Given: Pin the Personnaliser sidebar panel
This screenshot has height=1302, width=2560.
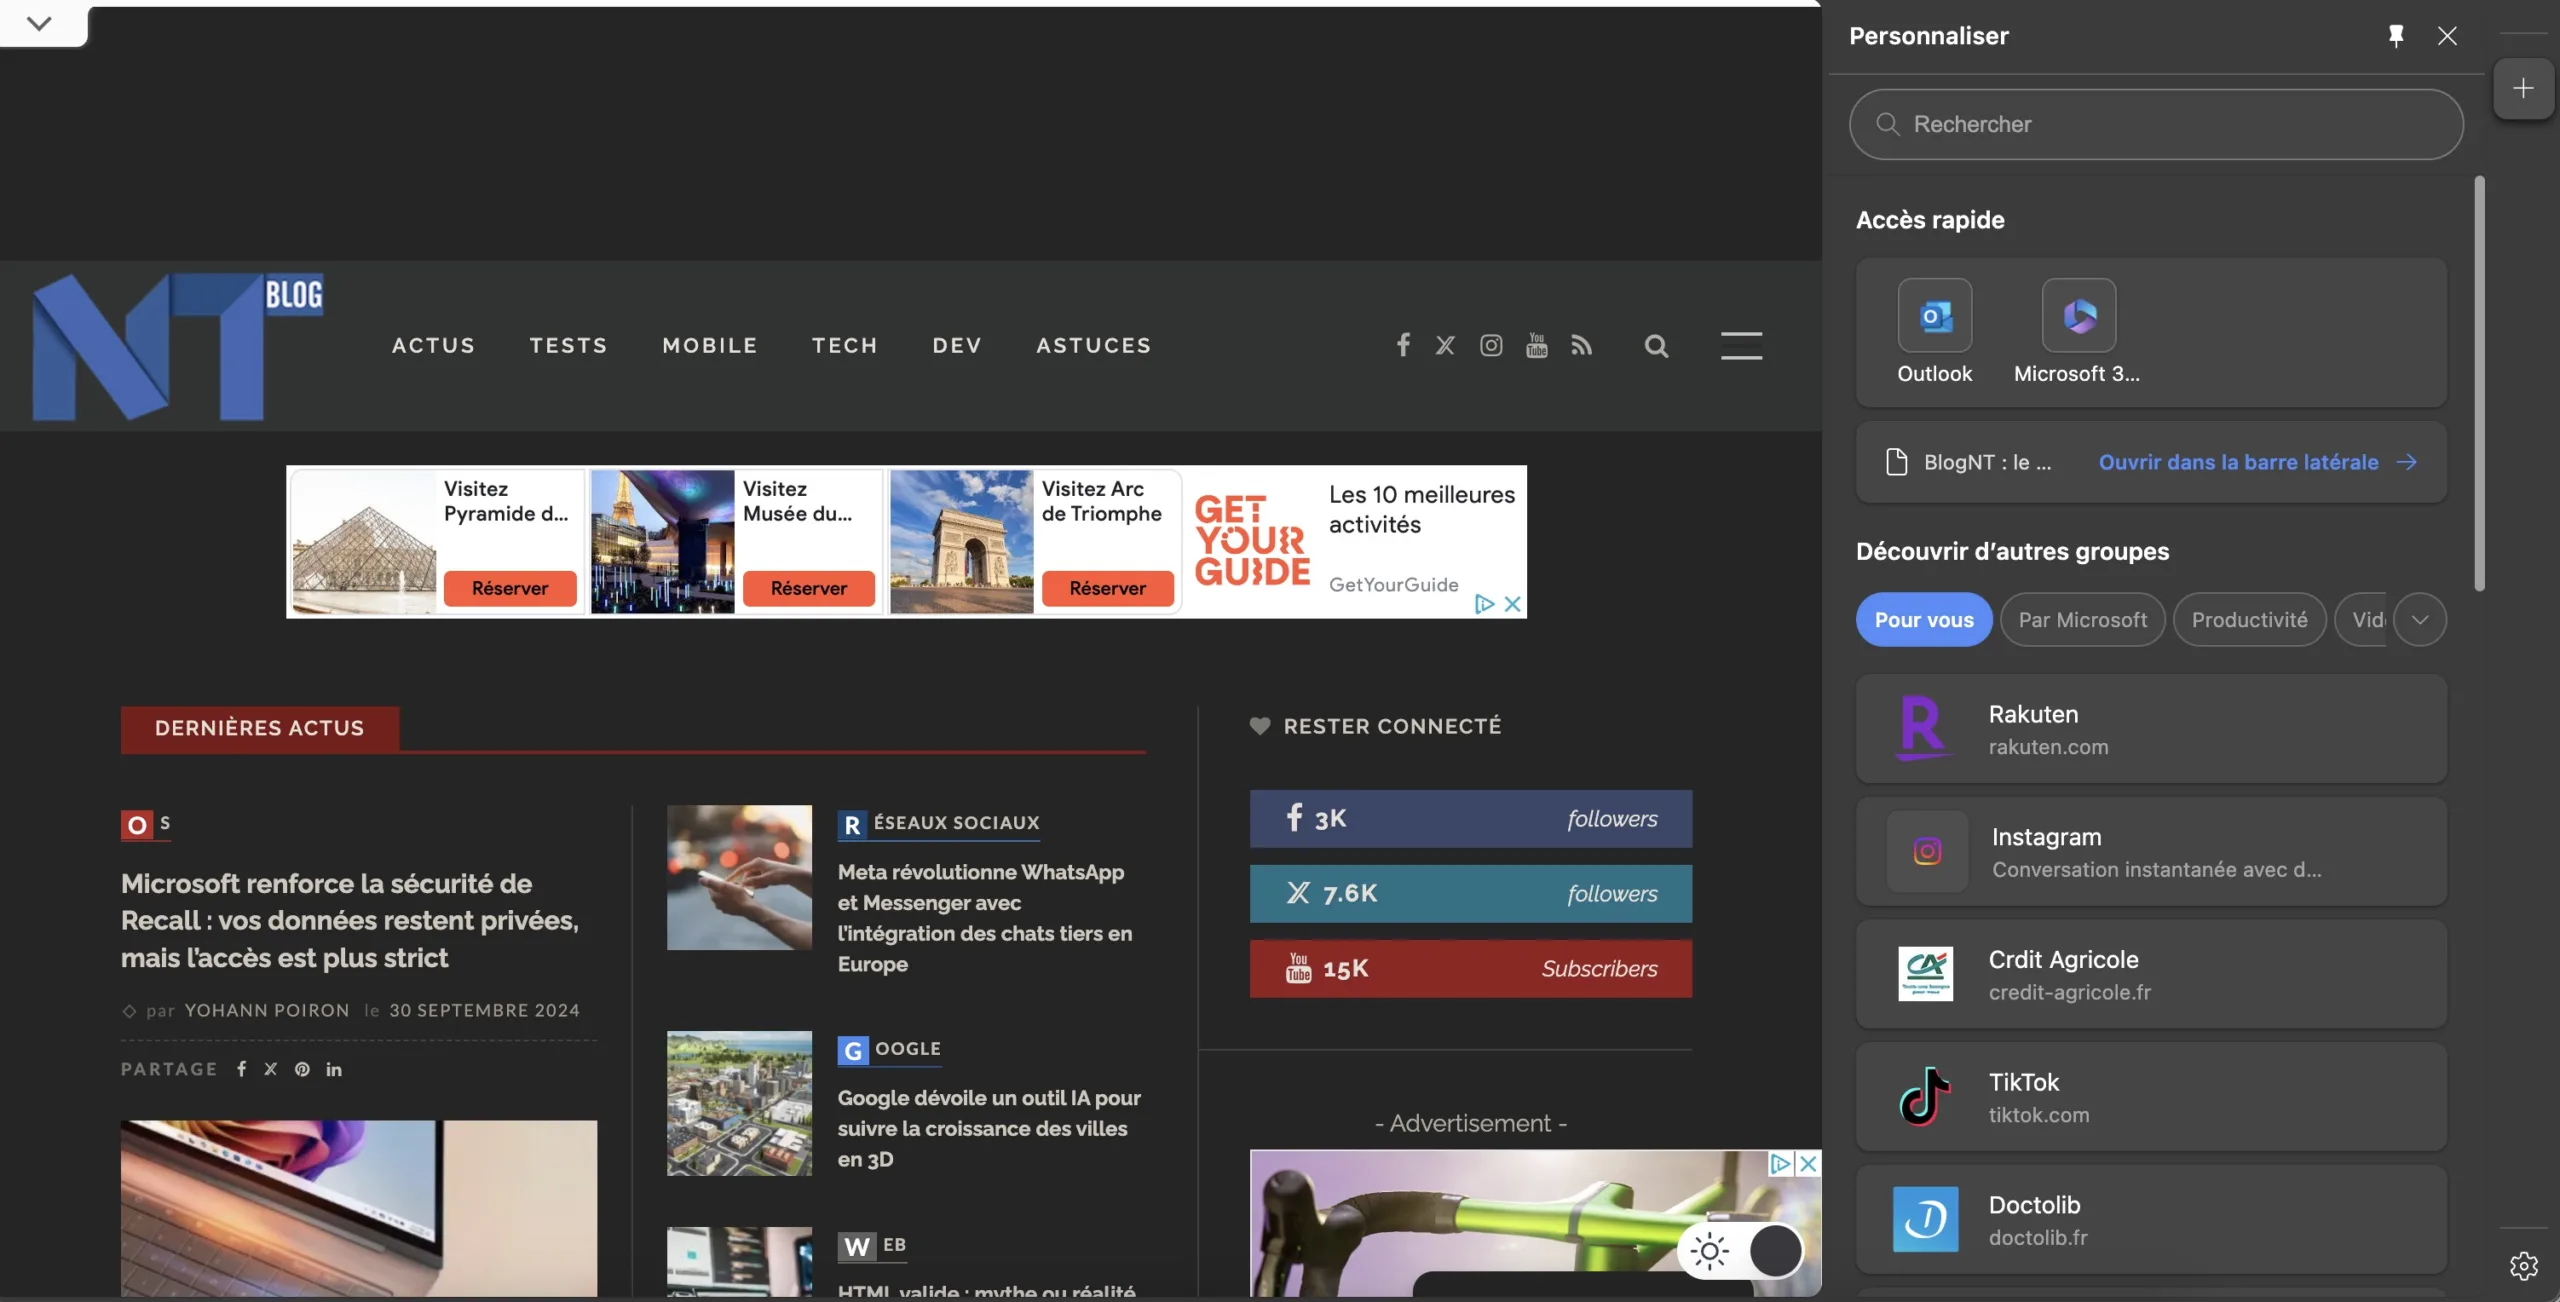Looking at the screenshot, I should (2395, 36).
